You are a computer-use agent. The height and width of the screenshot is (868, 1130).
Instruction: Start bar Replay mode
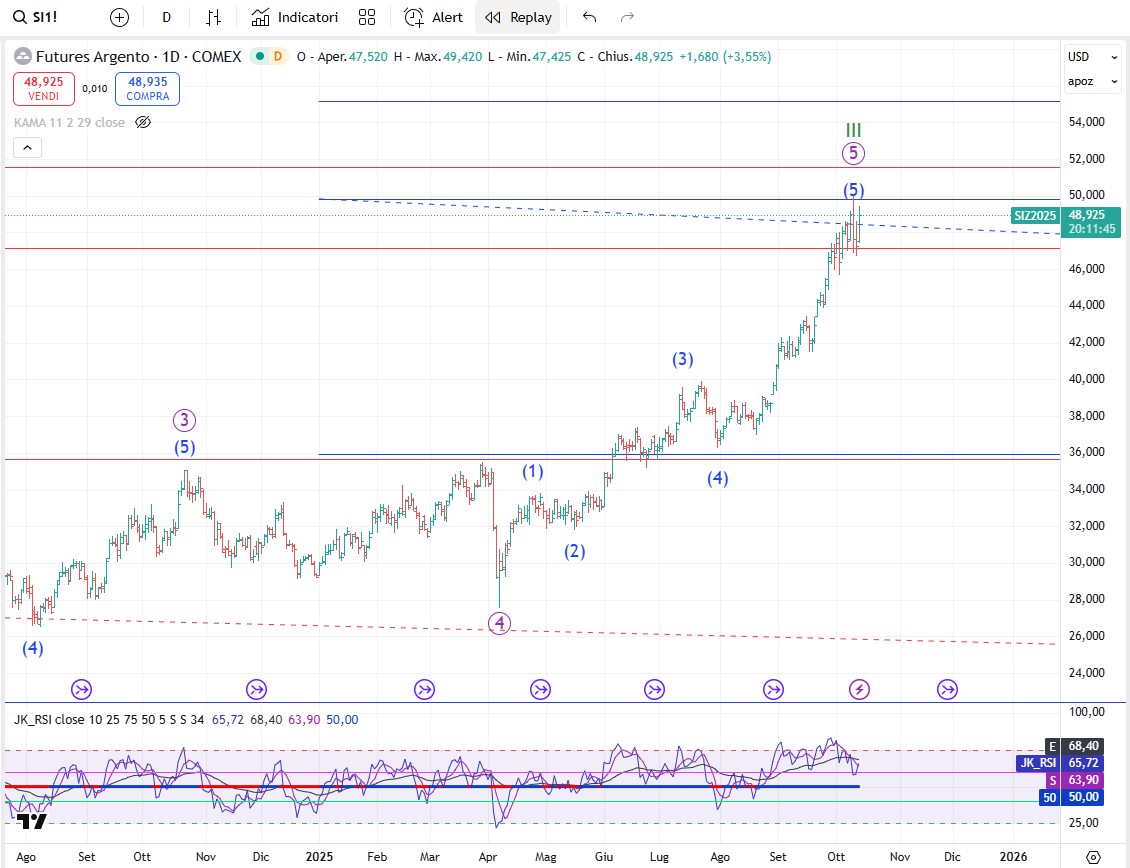[519, 17]
